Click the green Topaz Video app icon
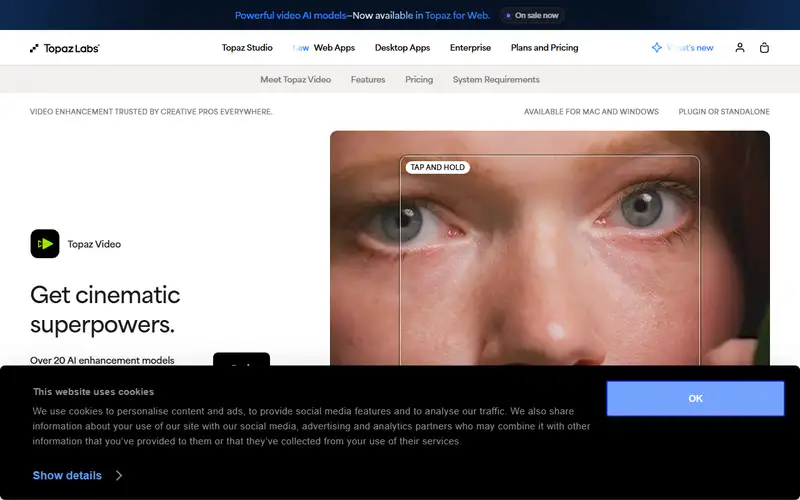800x500 pixels. 45,244
